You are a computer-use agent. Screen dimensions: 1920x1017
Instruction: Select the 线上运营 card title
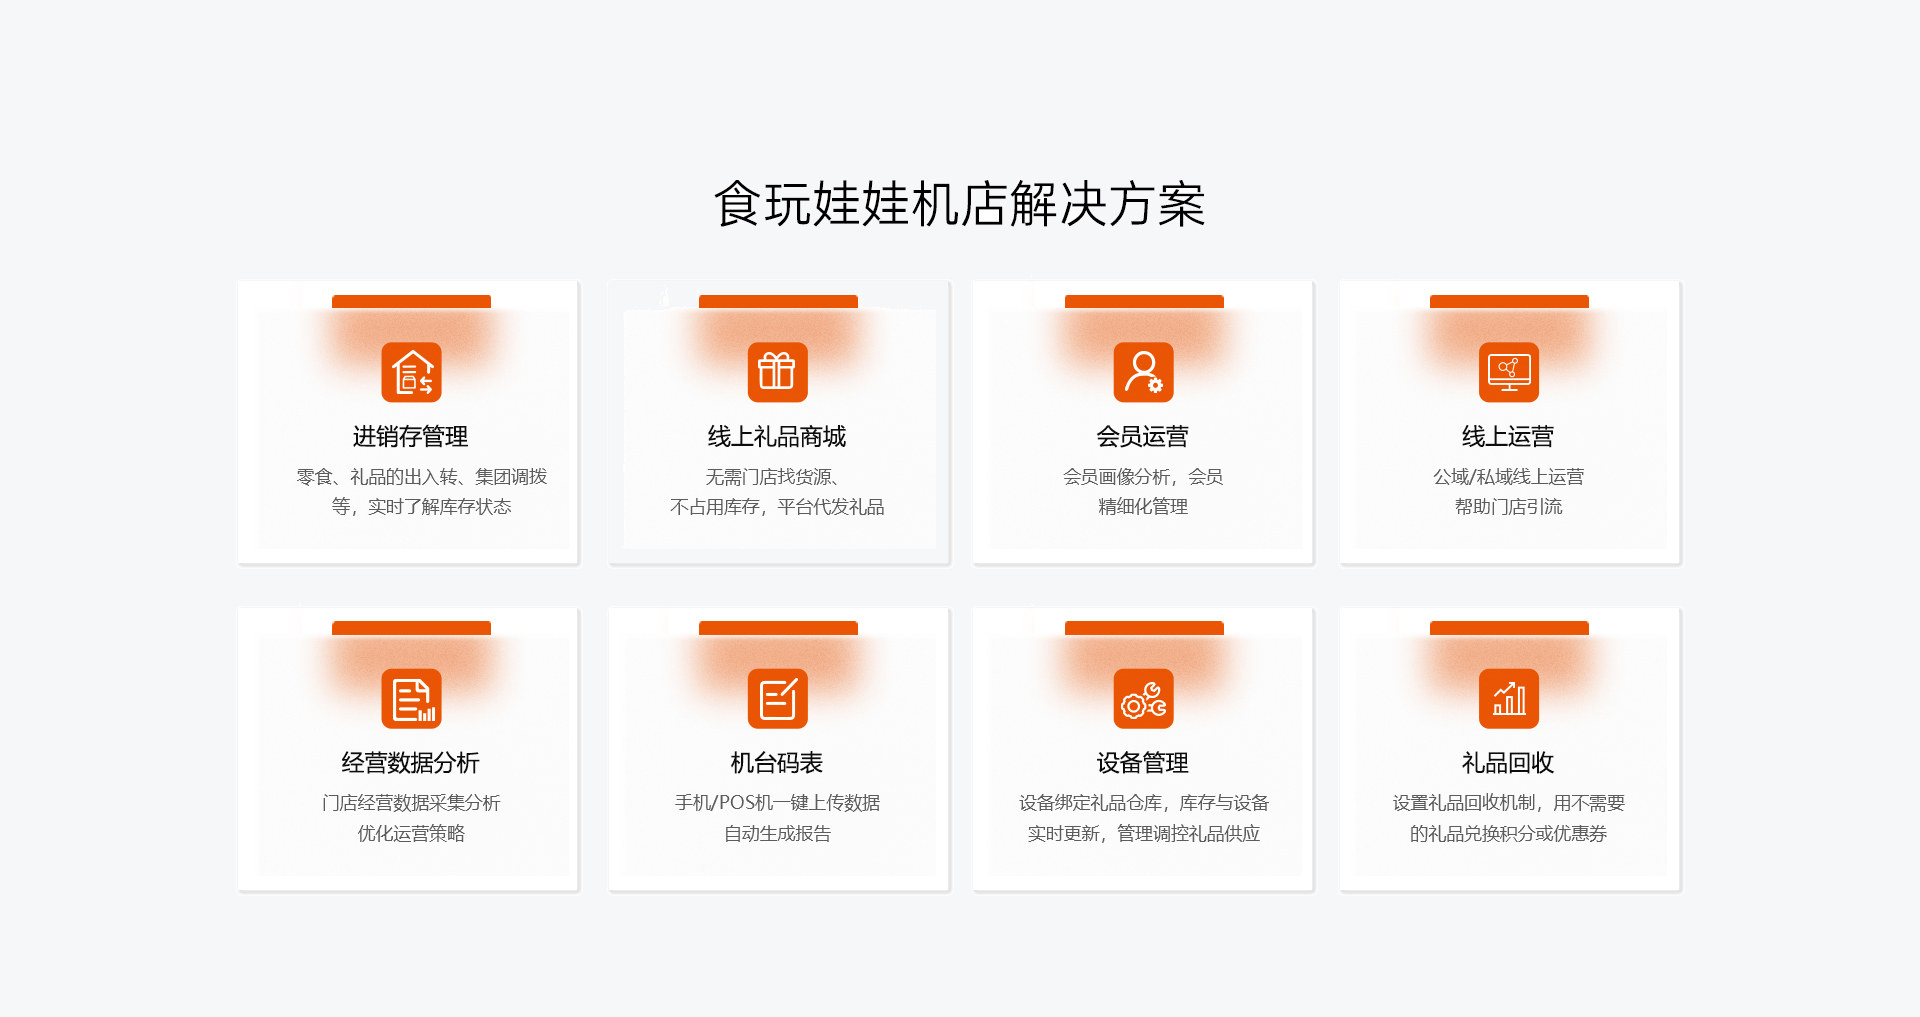(x=1508, y=437)
